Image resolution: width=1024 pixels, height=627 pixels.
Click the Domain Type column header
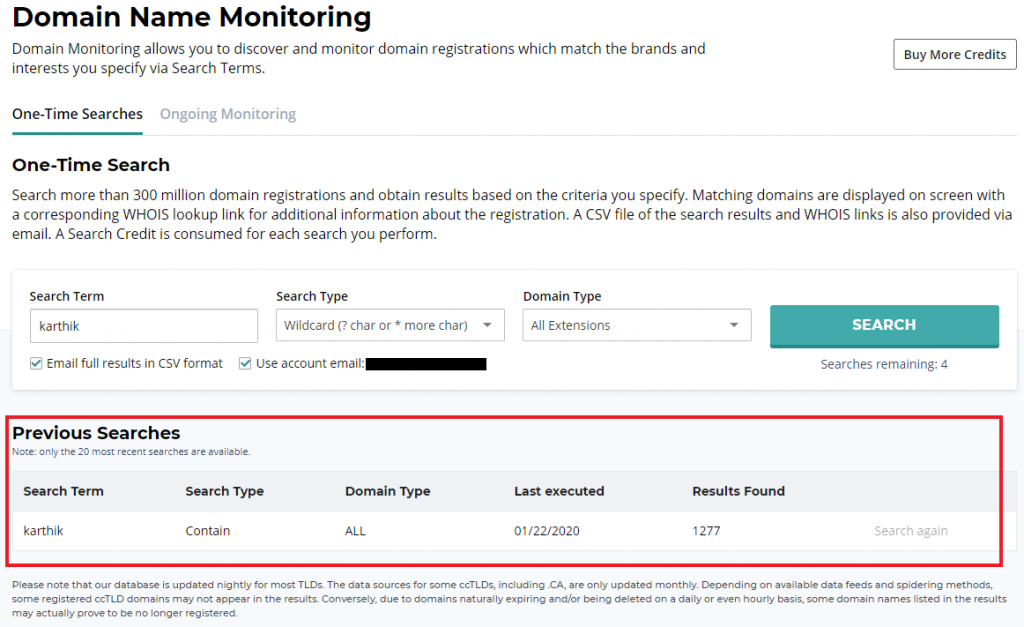click(x=388, y=491)
